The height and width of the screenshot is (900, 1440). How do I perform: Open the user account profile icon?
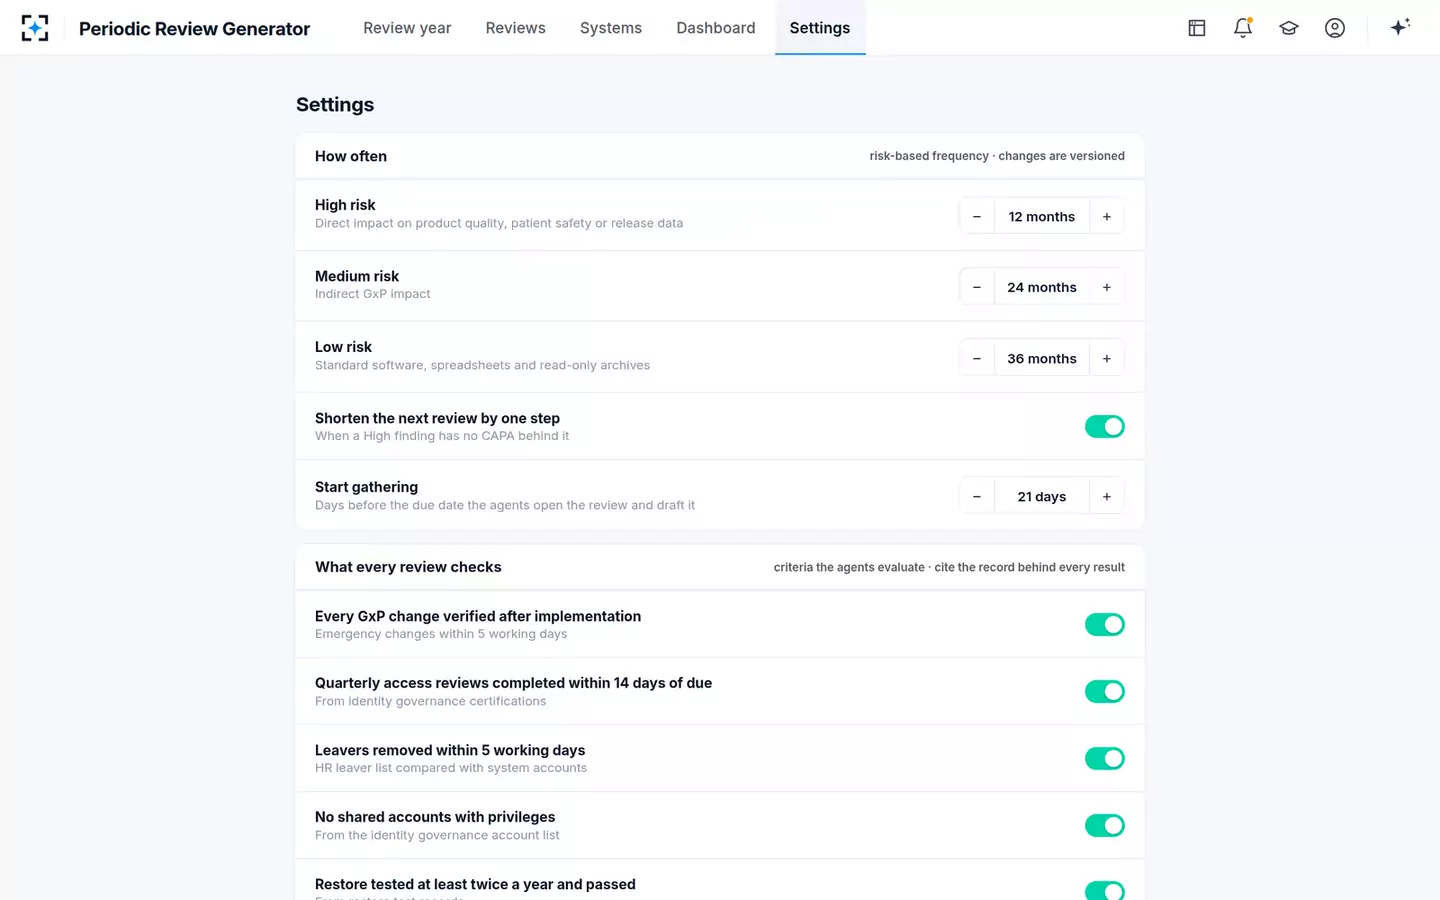(x=1335, y=28)
